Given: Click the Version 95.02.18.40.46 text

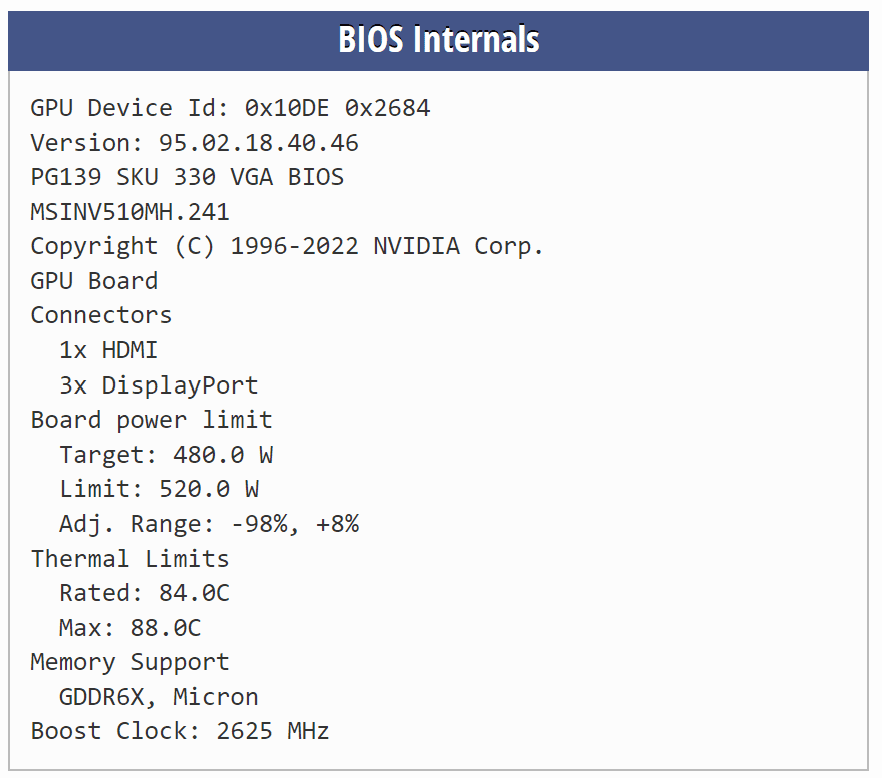Looking at the screenshot, I should 195,143.
